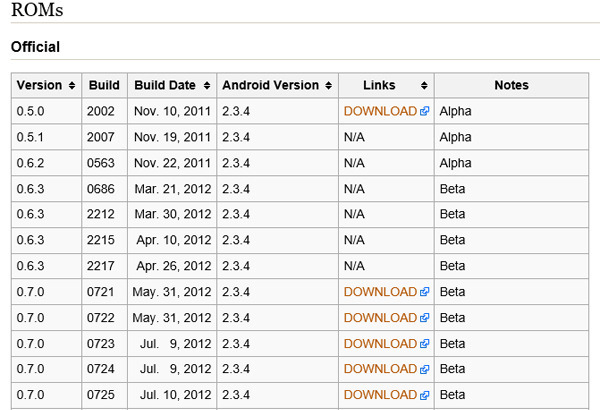Open DOWNLOAD link for build 0722
The width and height of the screenshot is (600, 410).
pyautogui.click(x=380, y=318)
